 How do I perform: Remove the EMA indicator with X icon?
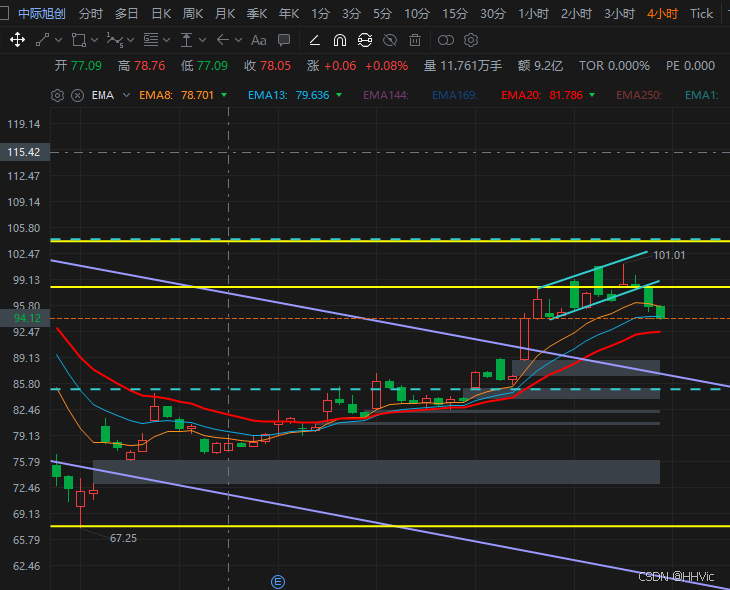coord(77,95)
